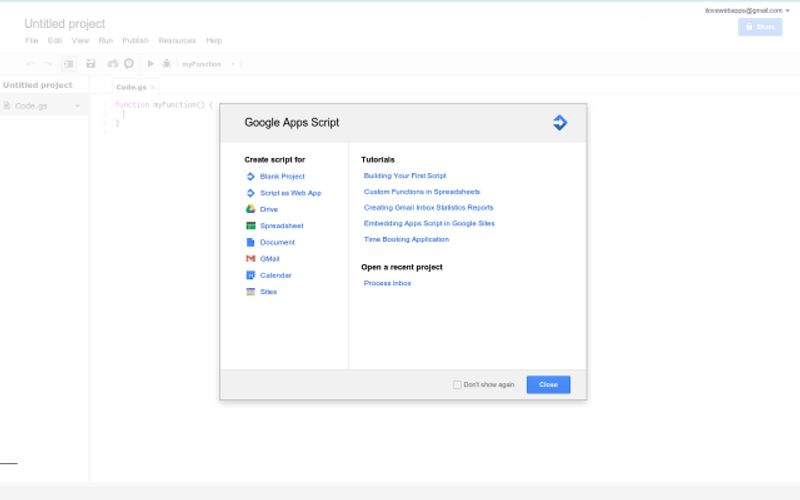
Task: Click the Blank Project icon
Action: coord(251,176)
